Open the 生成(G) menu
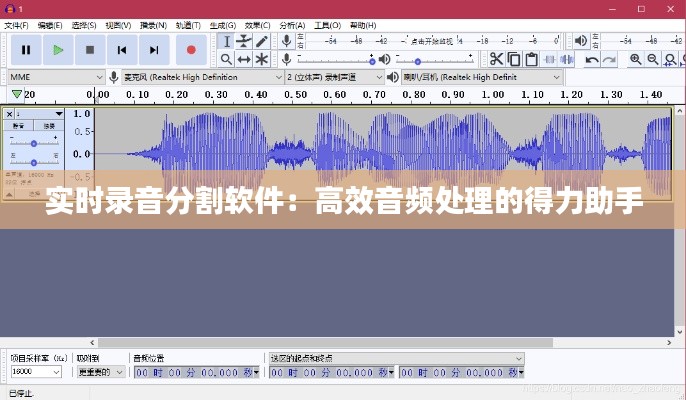The height and width of the screenshot is (400, 686). click(x=223, y=25)
